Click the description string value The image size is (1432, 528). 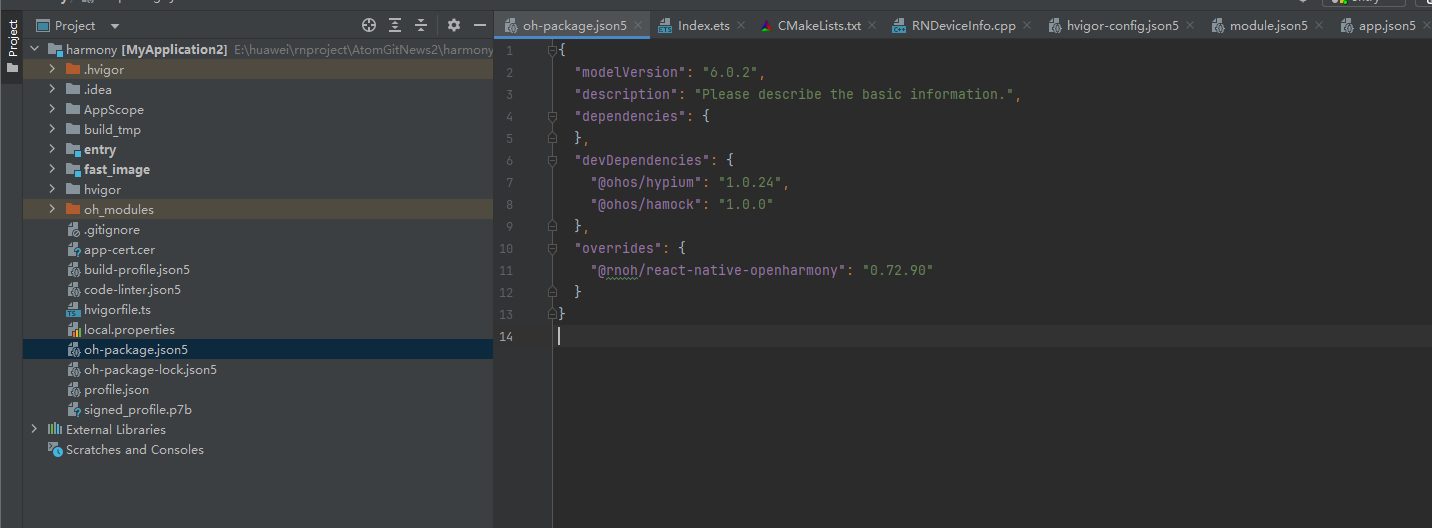pos(854,94)
